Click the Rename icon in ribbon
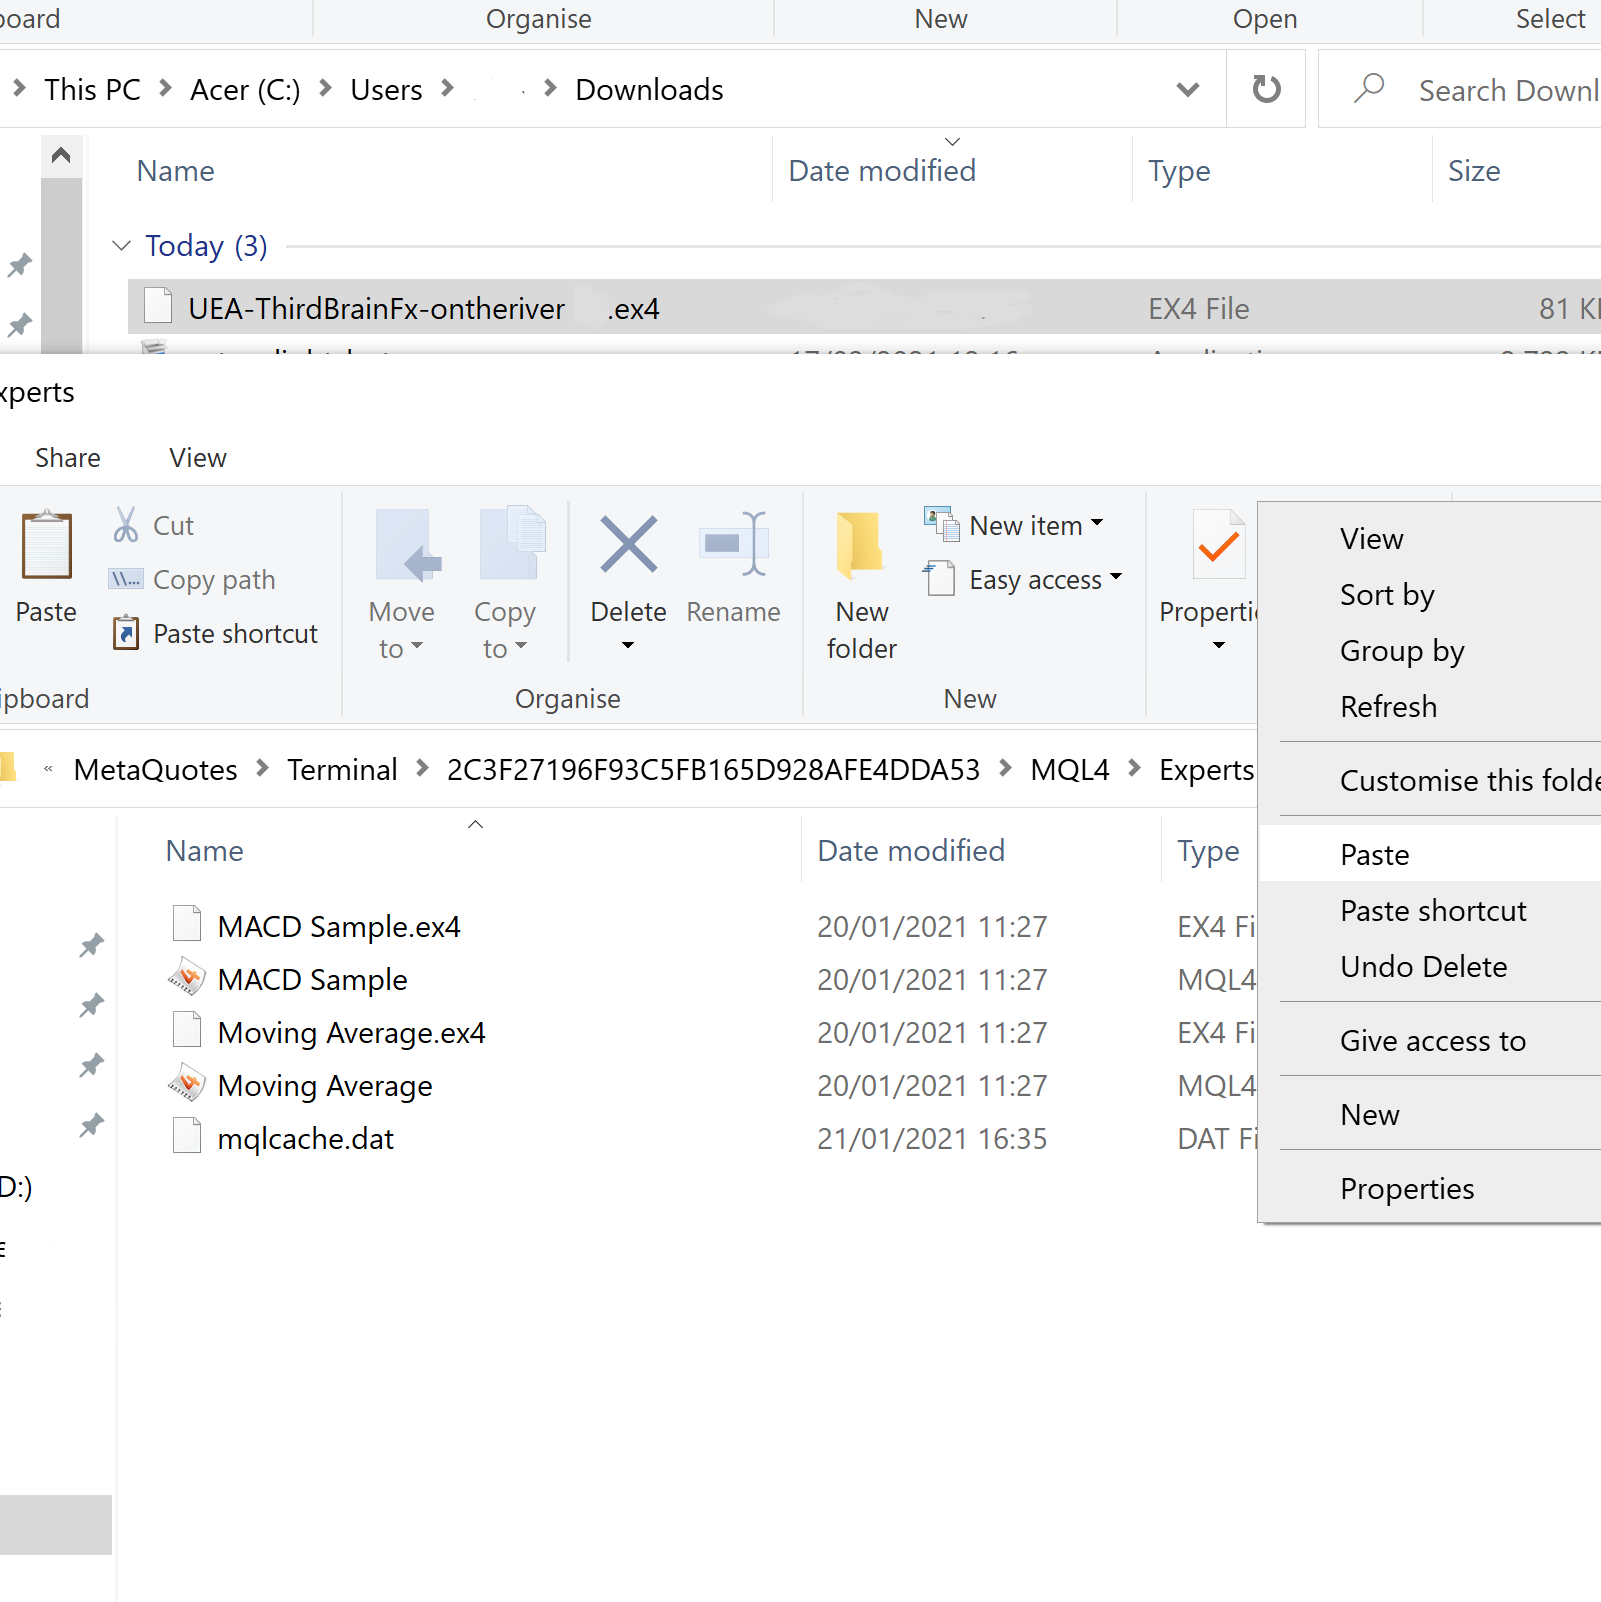1601x1602 pixels. click(733, 545)
